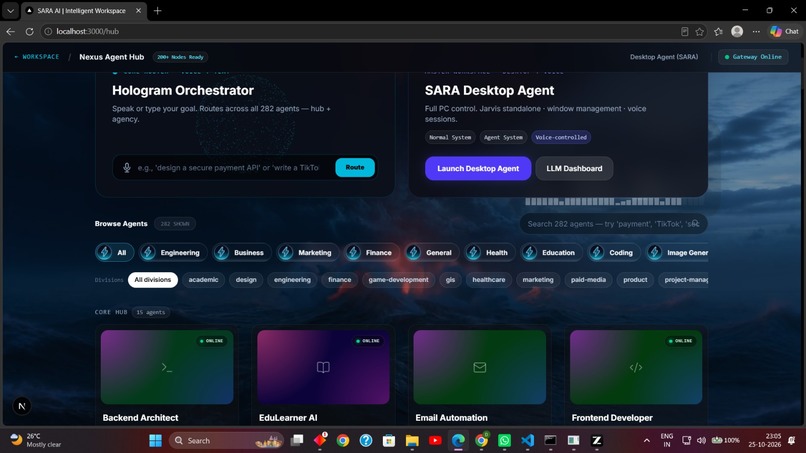Close the SARA AI browser tab
This screenshot has height=453, width=806.
point(138,10)
